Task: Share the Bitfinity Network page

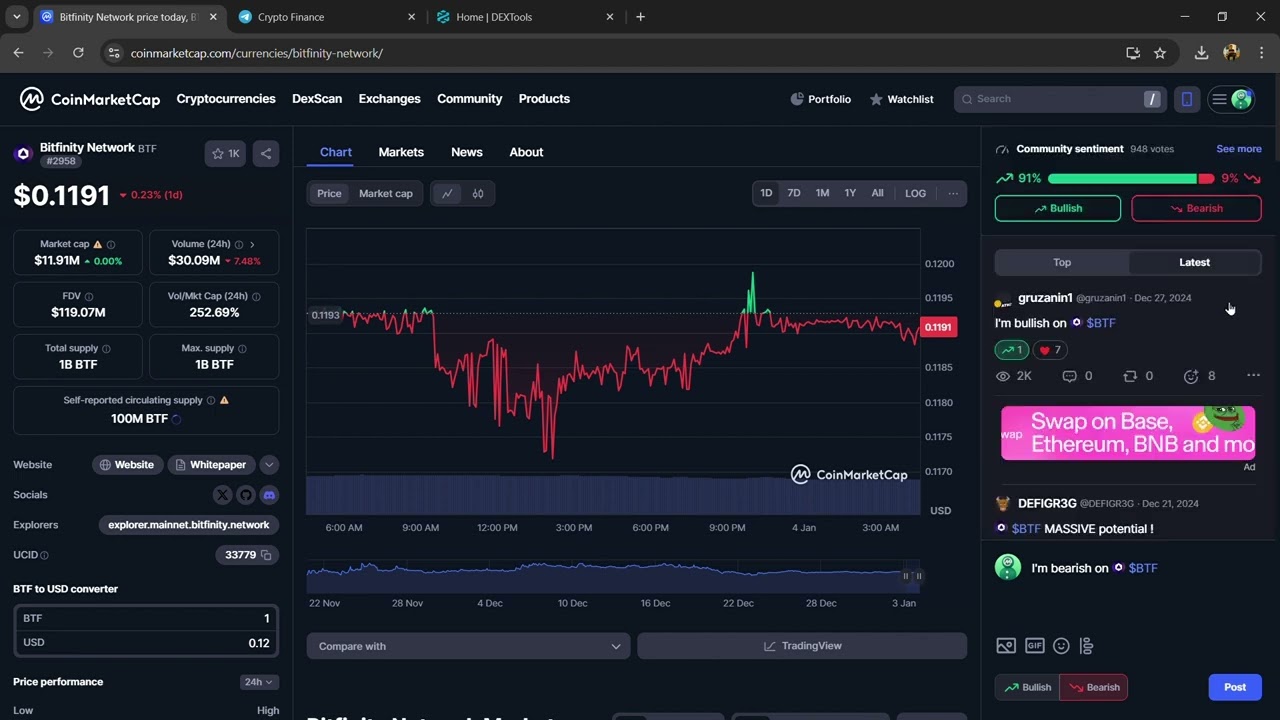Action: pos(266,153)
